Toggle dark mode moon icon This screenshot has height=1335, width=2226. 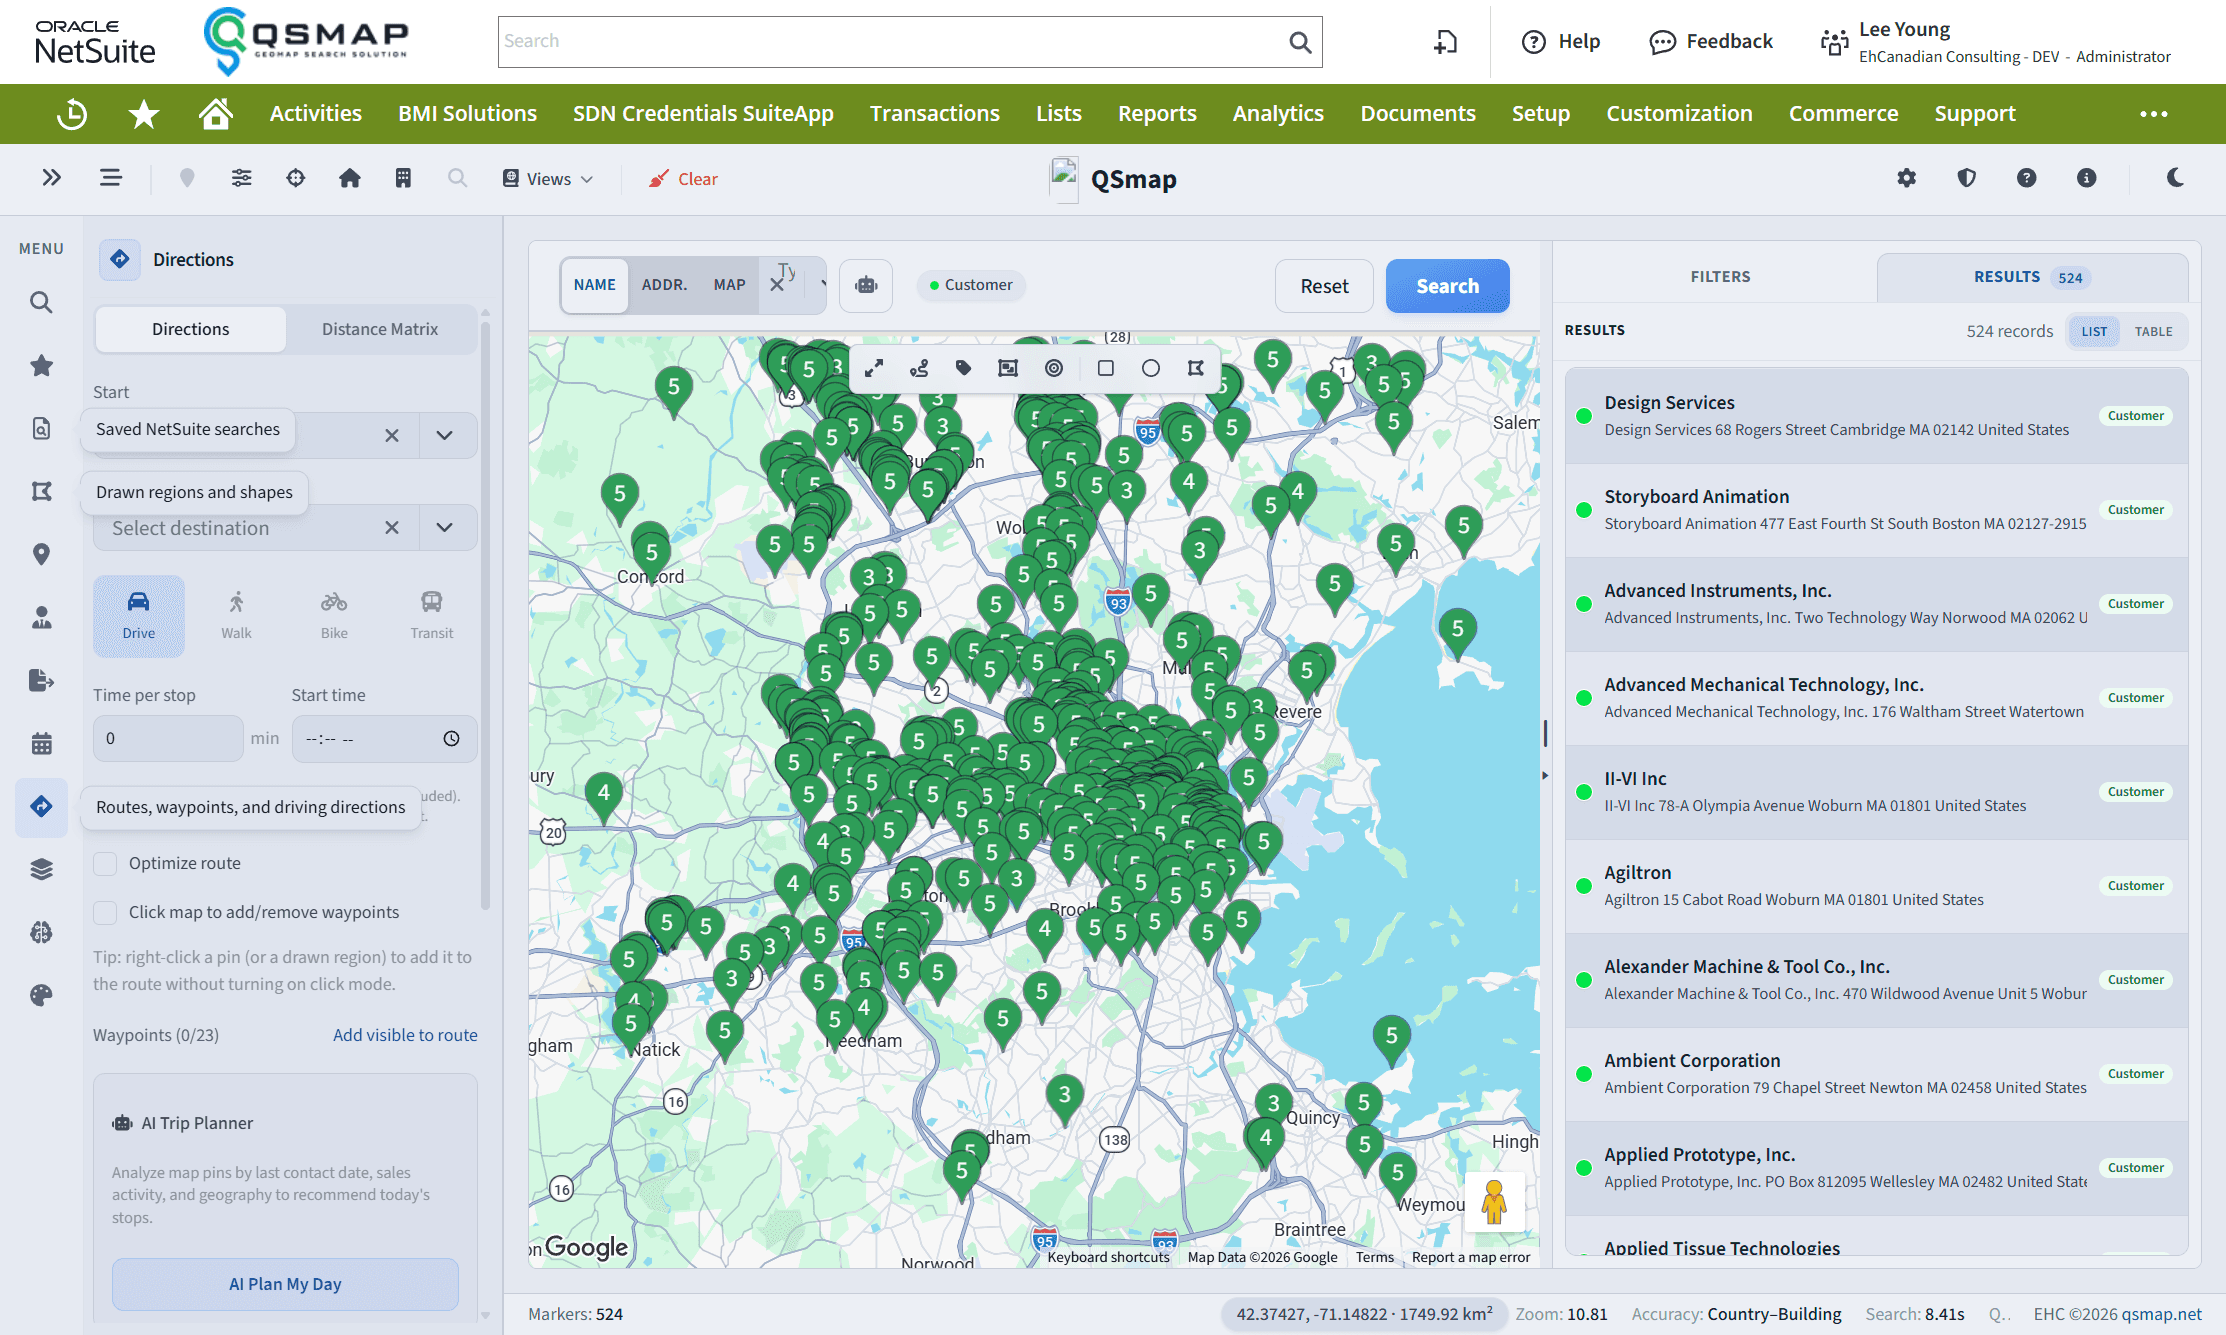point(2175,178)
